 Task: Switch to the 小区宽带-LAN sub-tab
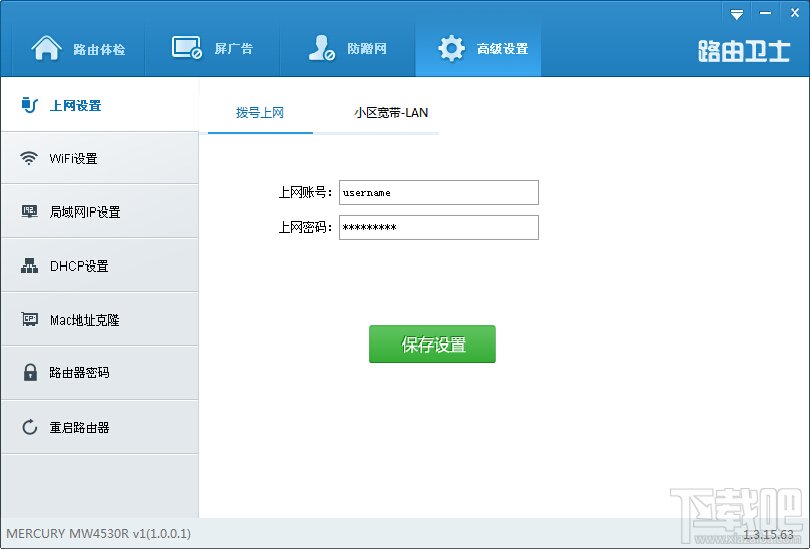coord(391,113)
